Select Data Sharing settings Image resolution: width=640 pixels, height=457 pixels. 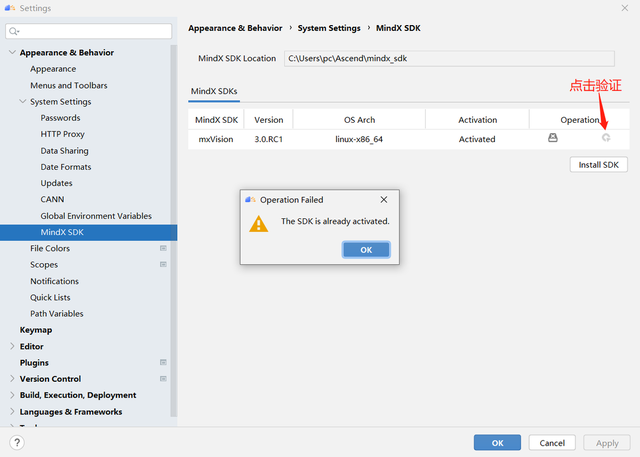(64, 151)
